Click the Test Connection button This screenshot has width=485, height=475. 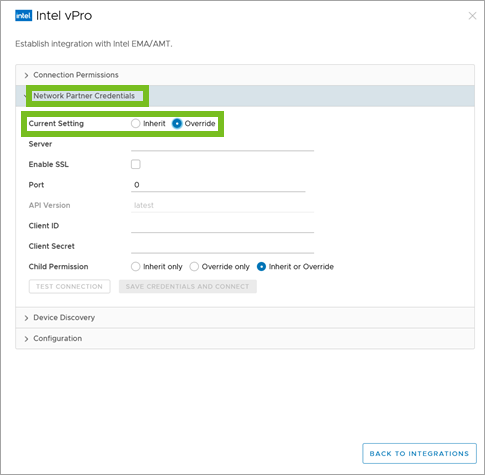(69, 287)
